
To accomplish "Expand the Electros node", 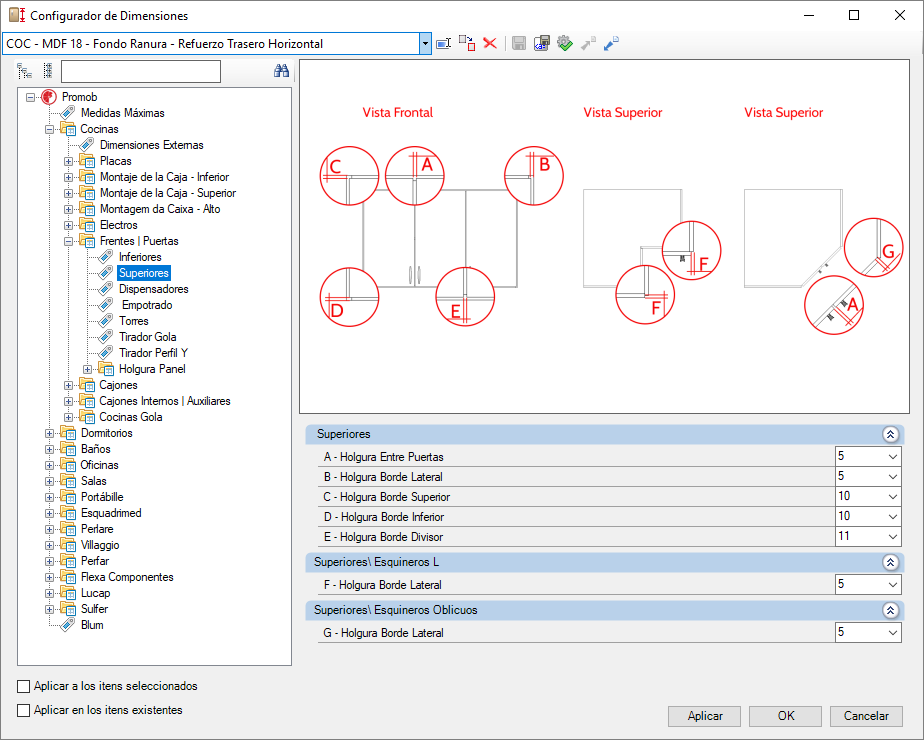I will [x=68, y=225].
